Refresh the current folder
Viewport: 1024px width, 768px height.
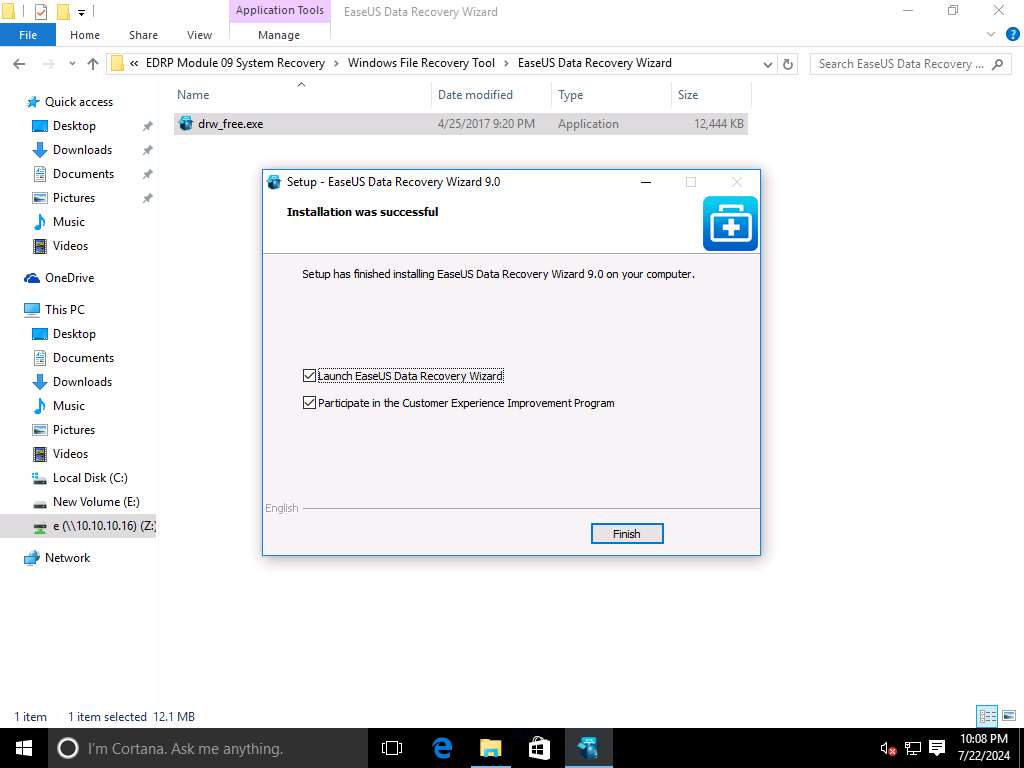point(788,64)
